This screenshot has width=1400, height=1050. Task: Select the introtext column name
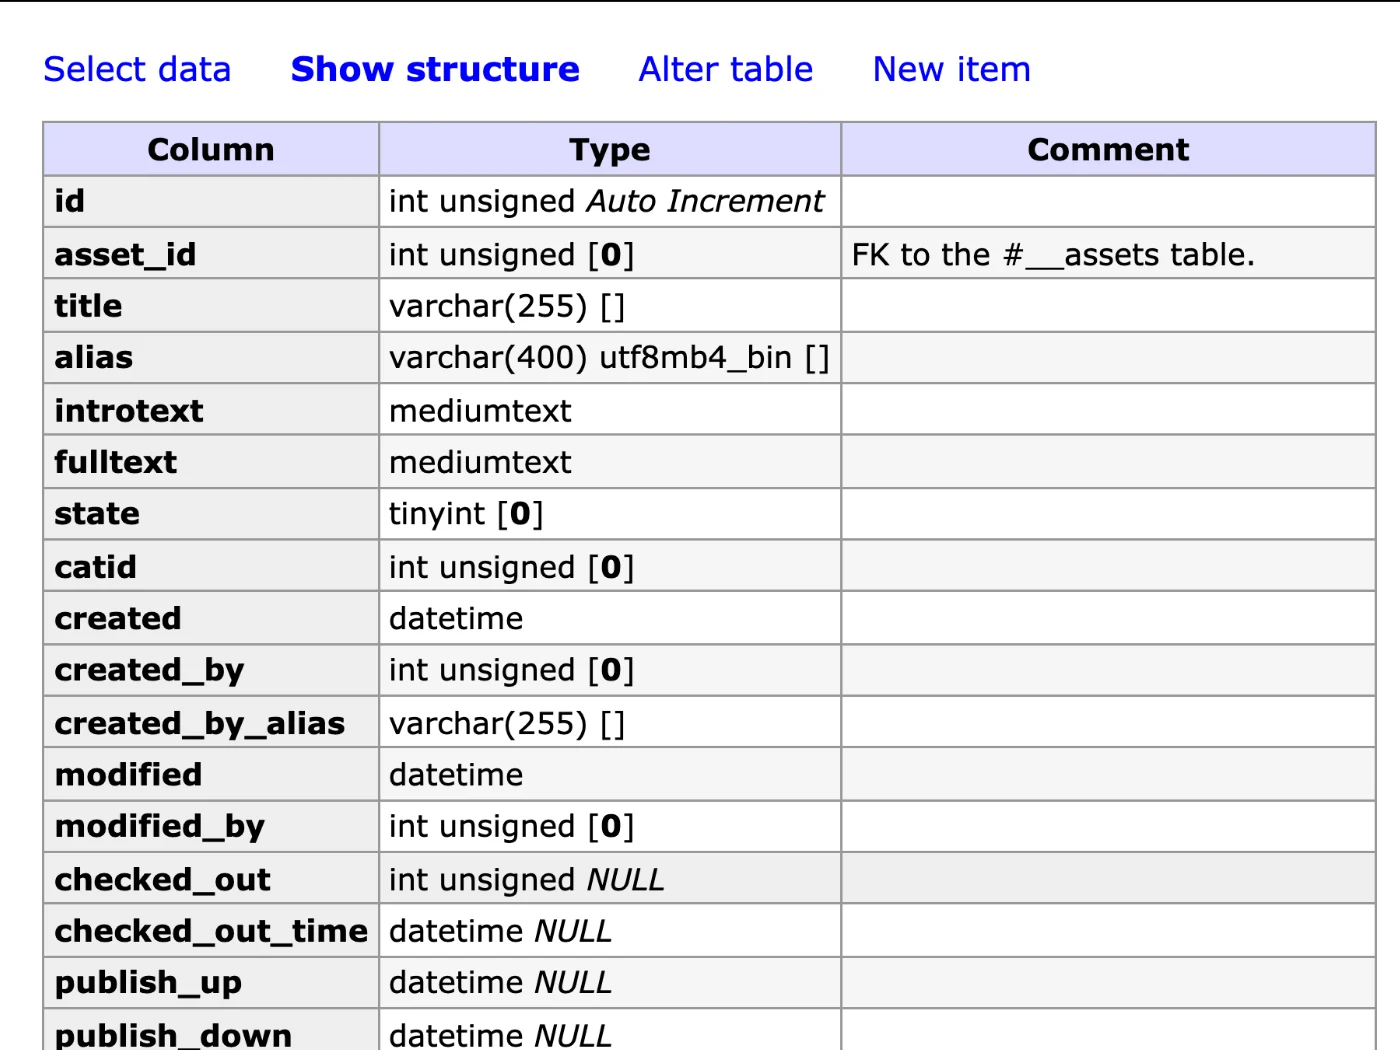(129, 410)
